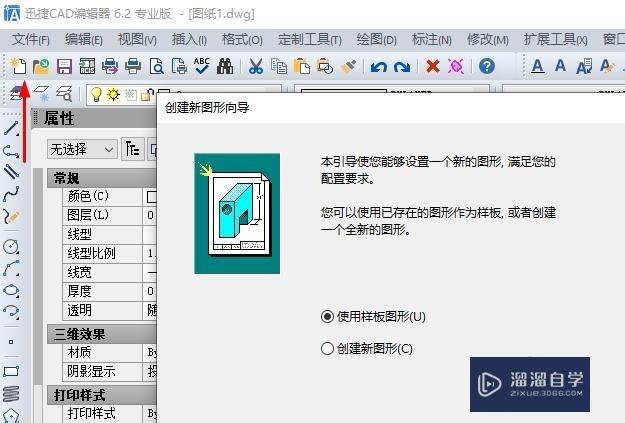This screenshot has height=423, width=625.
Task: Click the pink Purge icon
Action: [456, 66]
